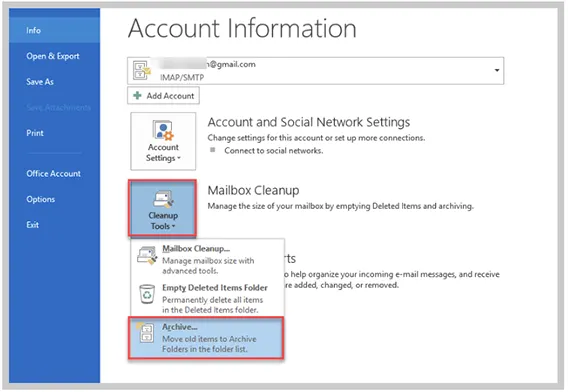This screenshot has width=568, height=392.
Task: Expand the Cleanup Tools dropdown button
Action: coord(162,209)
